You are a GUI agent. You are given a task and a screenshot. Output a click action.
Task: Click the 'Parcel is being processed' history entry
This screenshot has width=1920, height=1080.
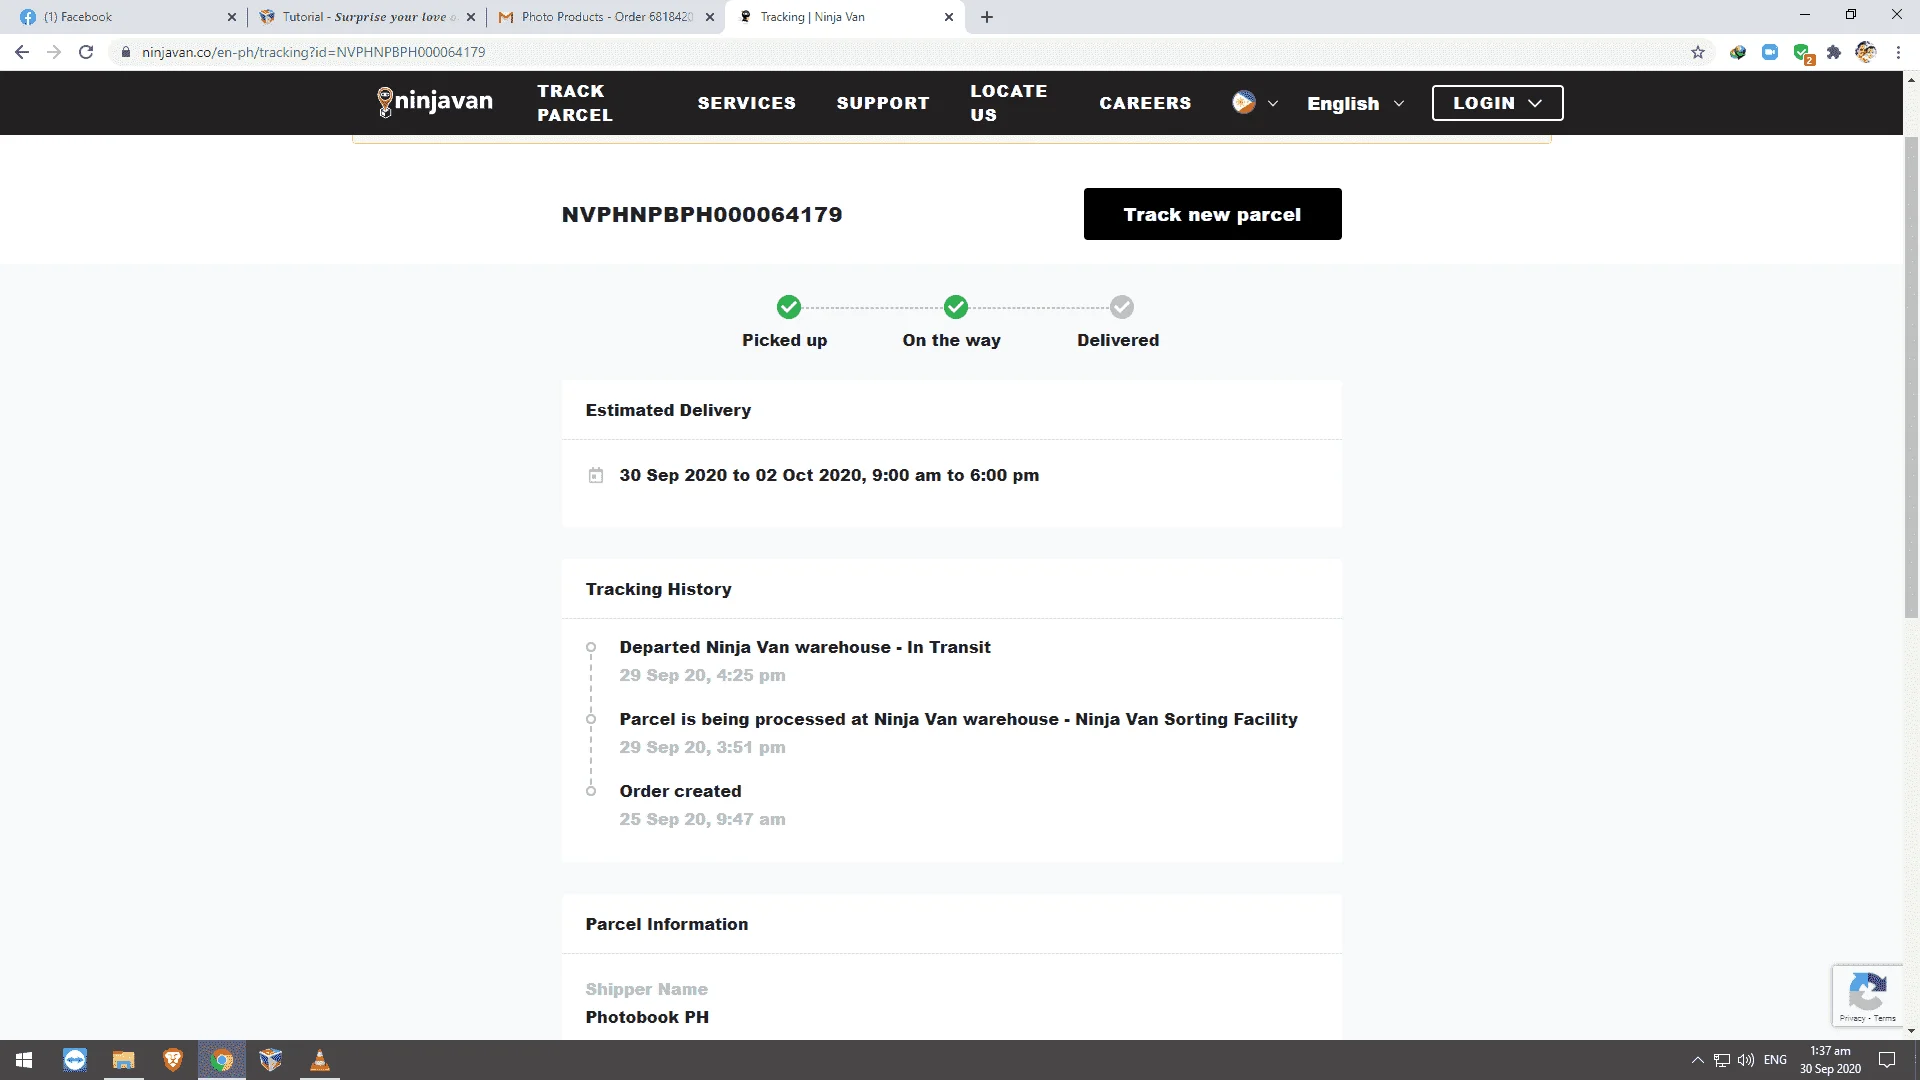coord(958,720)
